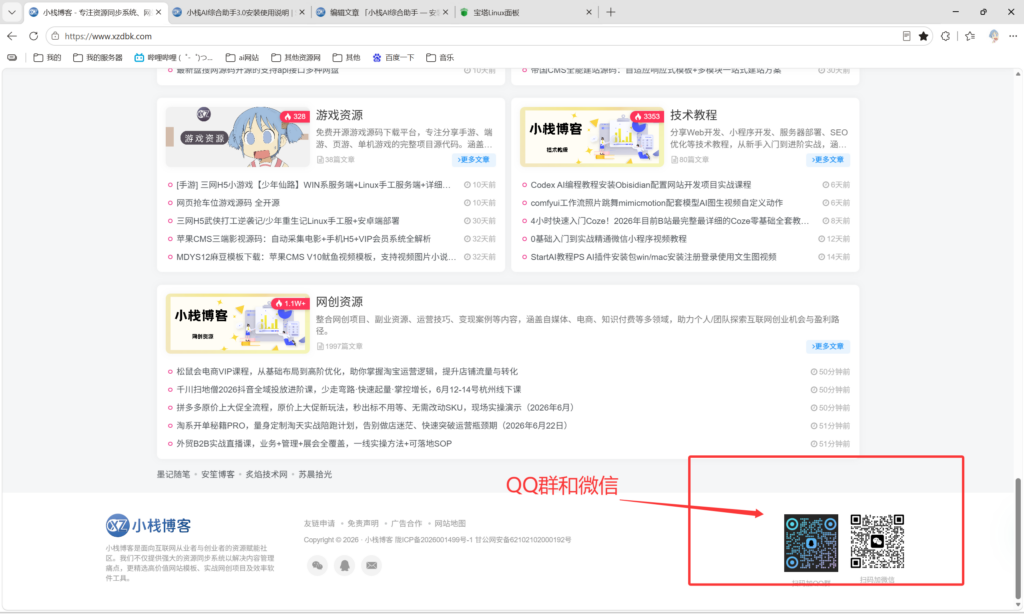
Task: Open the favorites list icon
Action: pos(970,36)
